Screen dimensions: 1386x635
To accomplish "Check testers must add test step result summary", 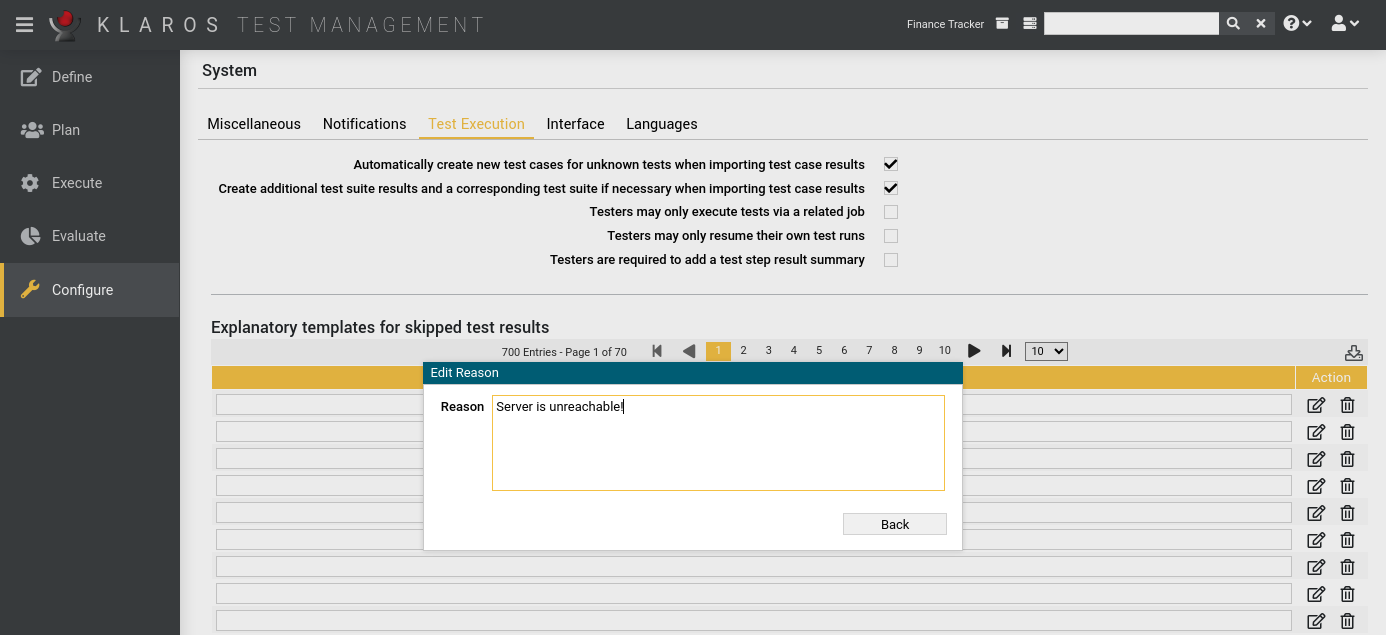I will [x=890, y=259].
